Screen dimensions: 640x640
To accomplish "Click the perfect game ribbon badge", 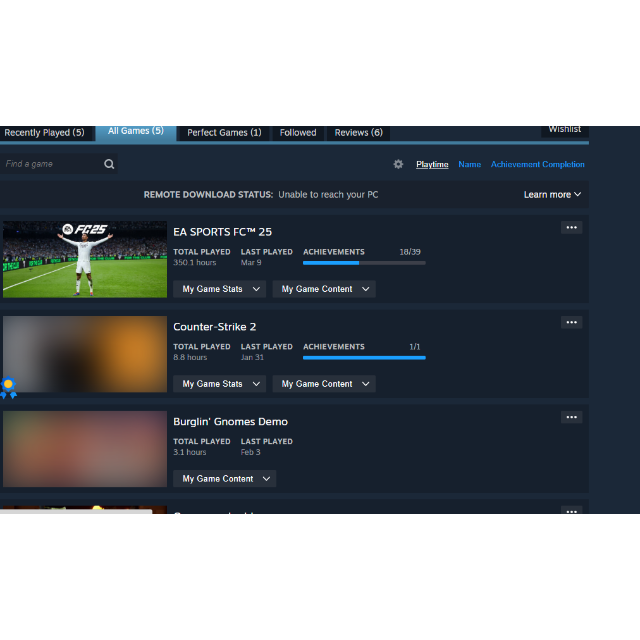I will click(8, 388).
